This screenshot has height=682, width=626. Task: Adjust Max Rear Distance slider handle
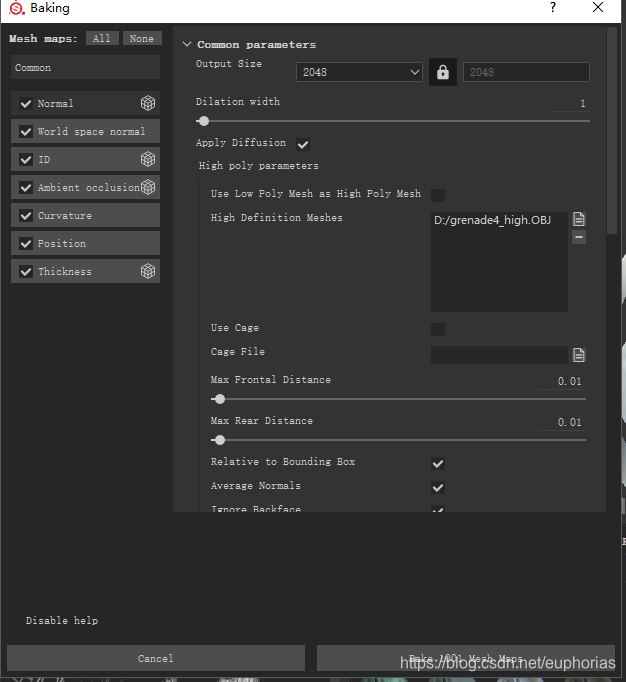coord(220,440)
